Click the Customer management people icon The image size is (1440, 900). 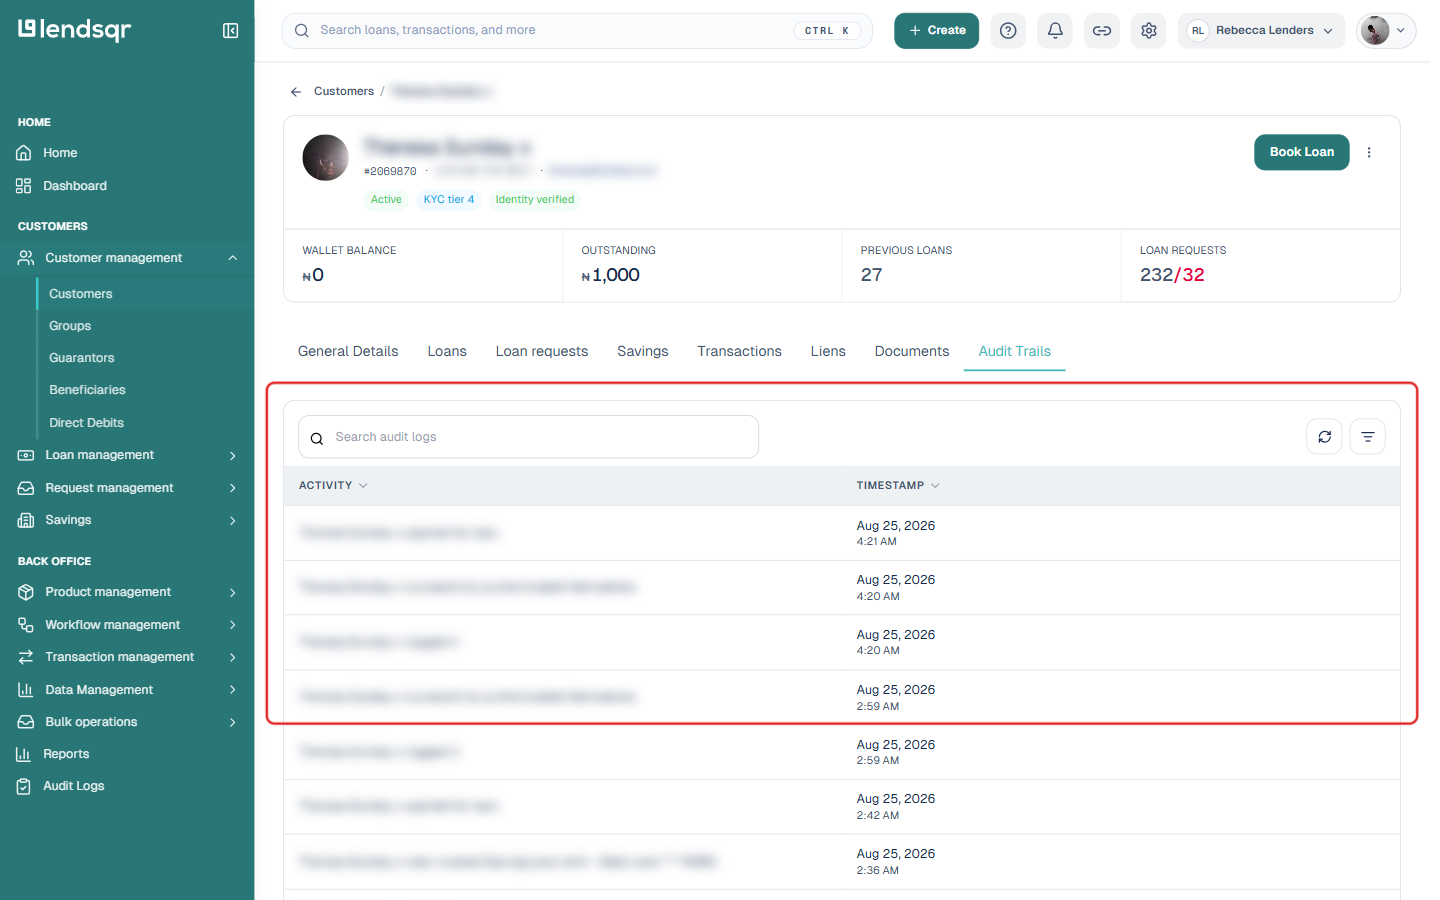tap(26, 258)
